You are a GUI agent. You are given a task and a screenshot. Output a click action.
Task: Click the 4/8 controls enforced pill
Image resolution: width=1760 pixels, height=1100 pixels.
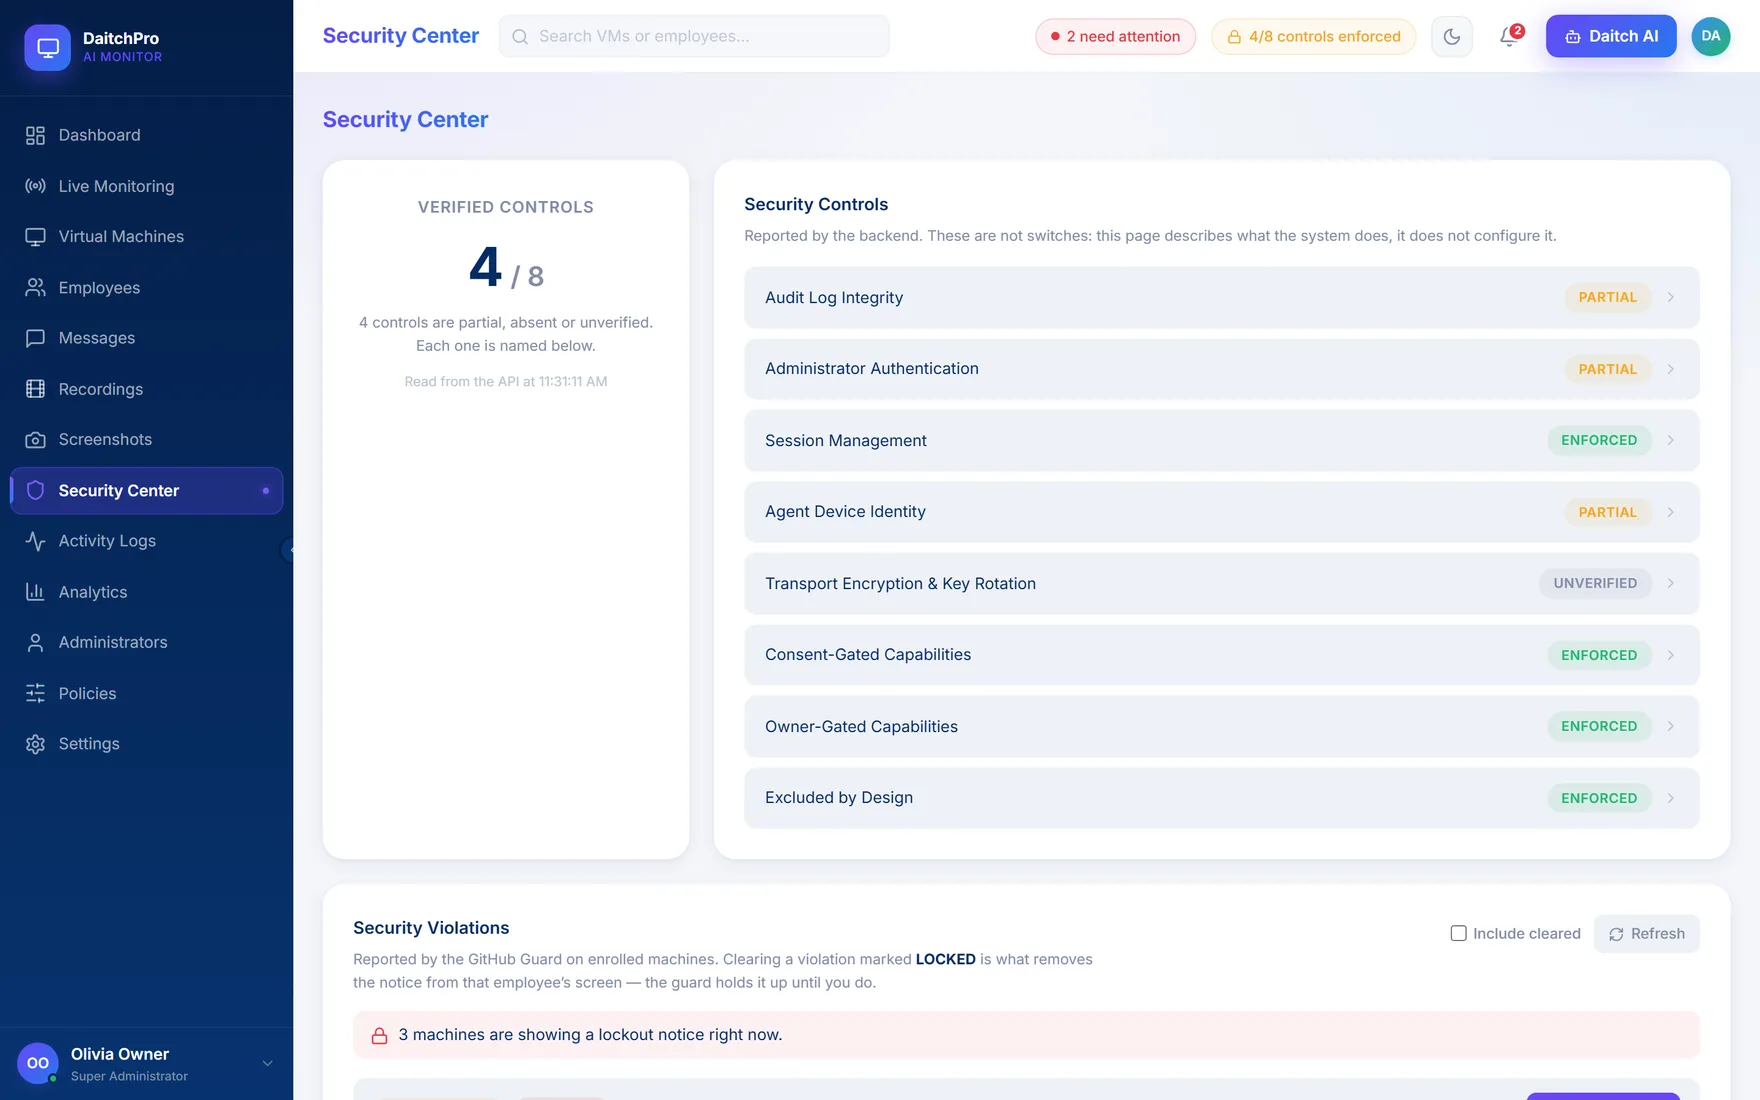pyautogui.click(x=1313, y=36)
